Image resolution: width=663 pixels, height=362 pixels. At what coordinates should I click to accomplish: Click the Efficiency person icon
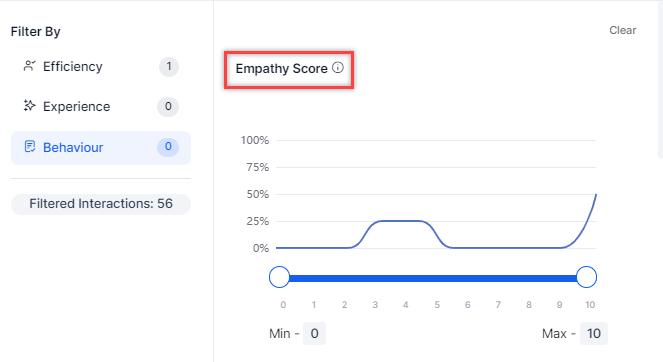(29, 66)
